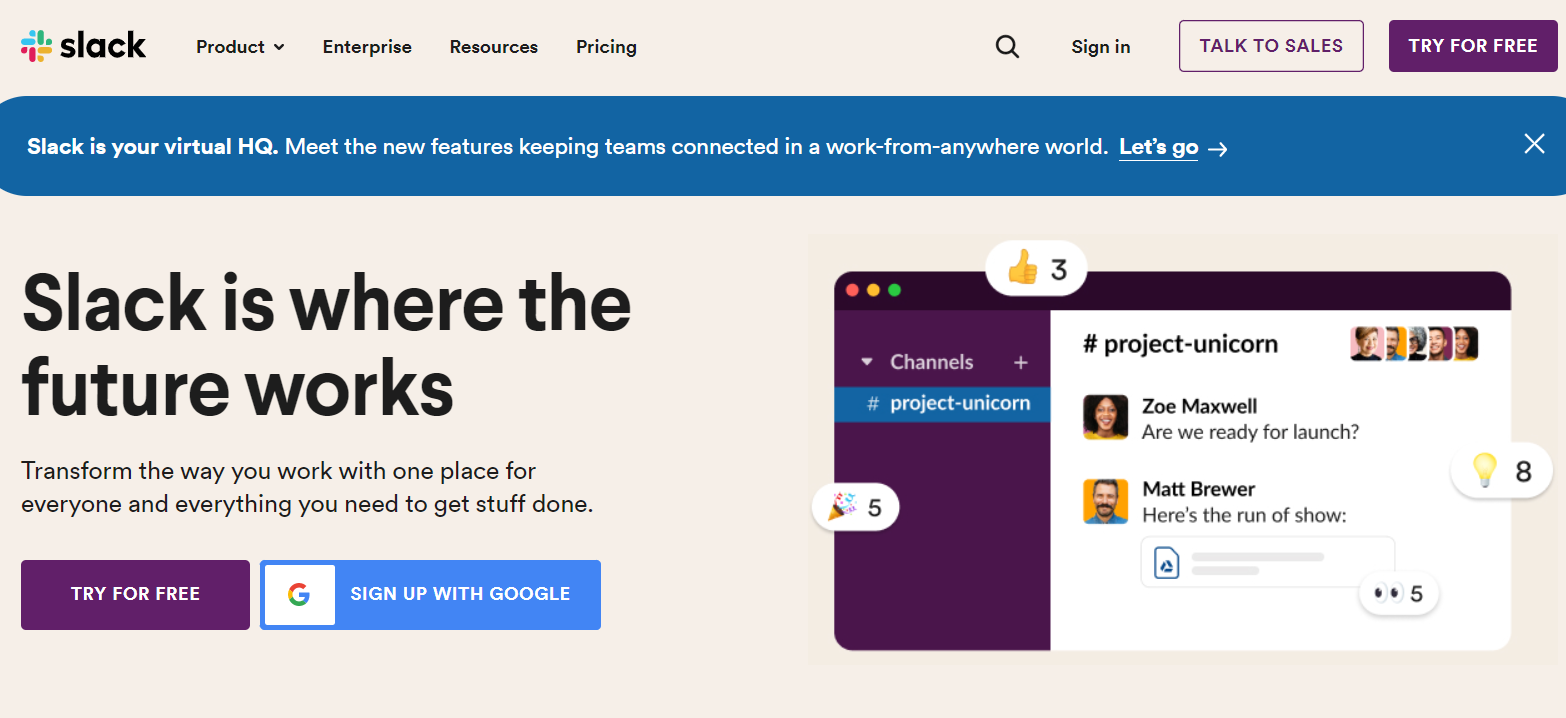Click the hero Try for Free button
The width and height of the screenshot is (1566, 718).
135,595
